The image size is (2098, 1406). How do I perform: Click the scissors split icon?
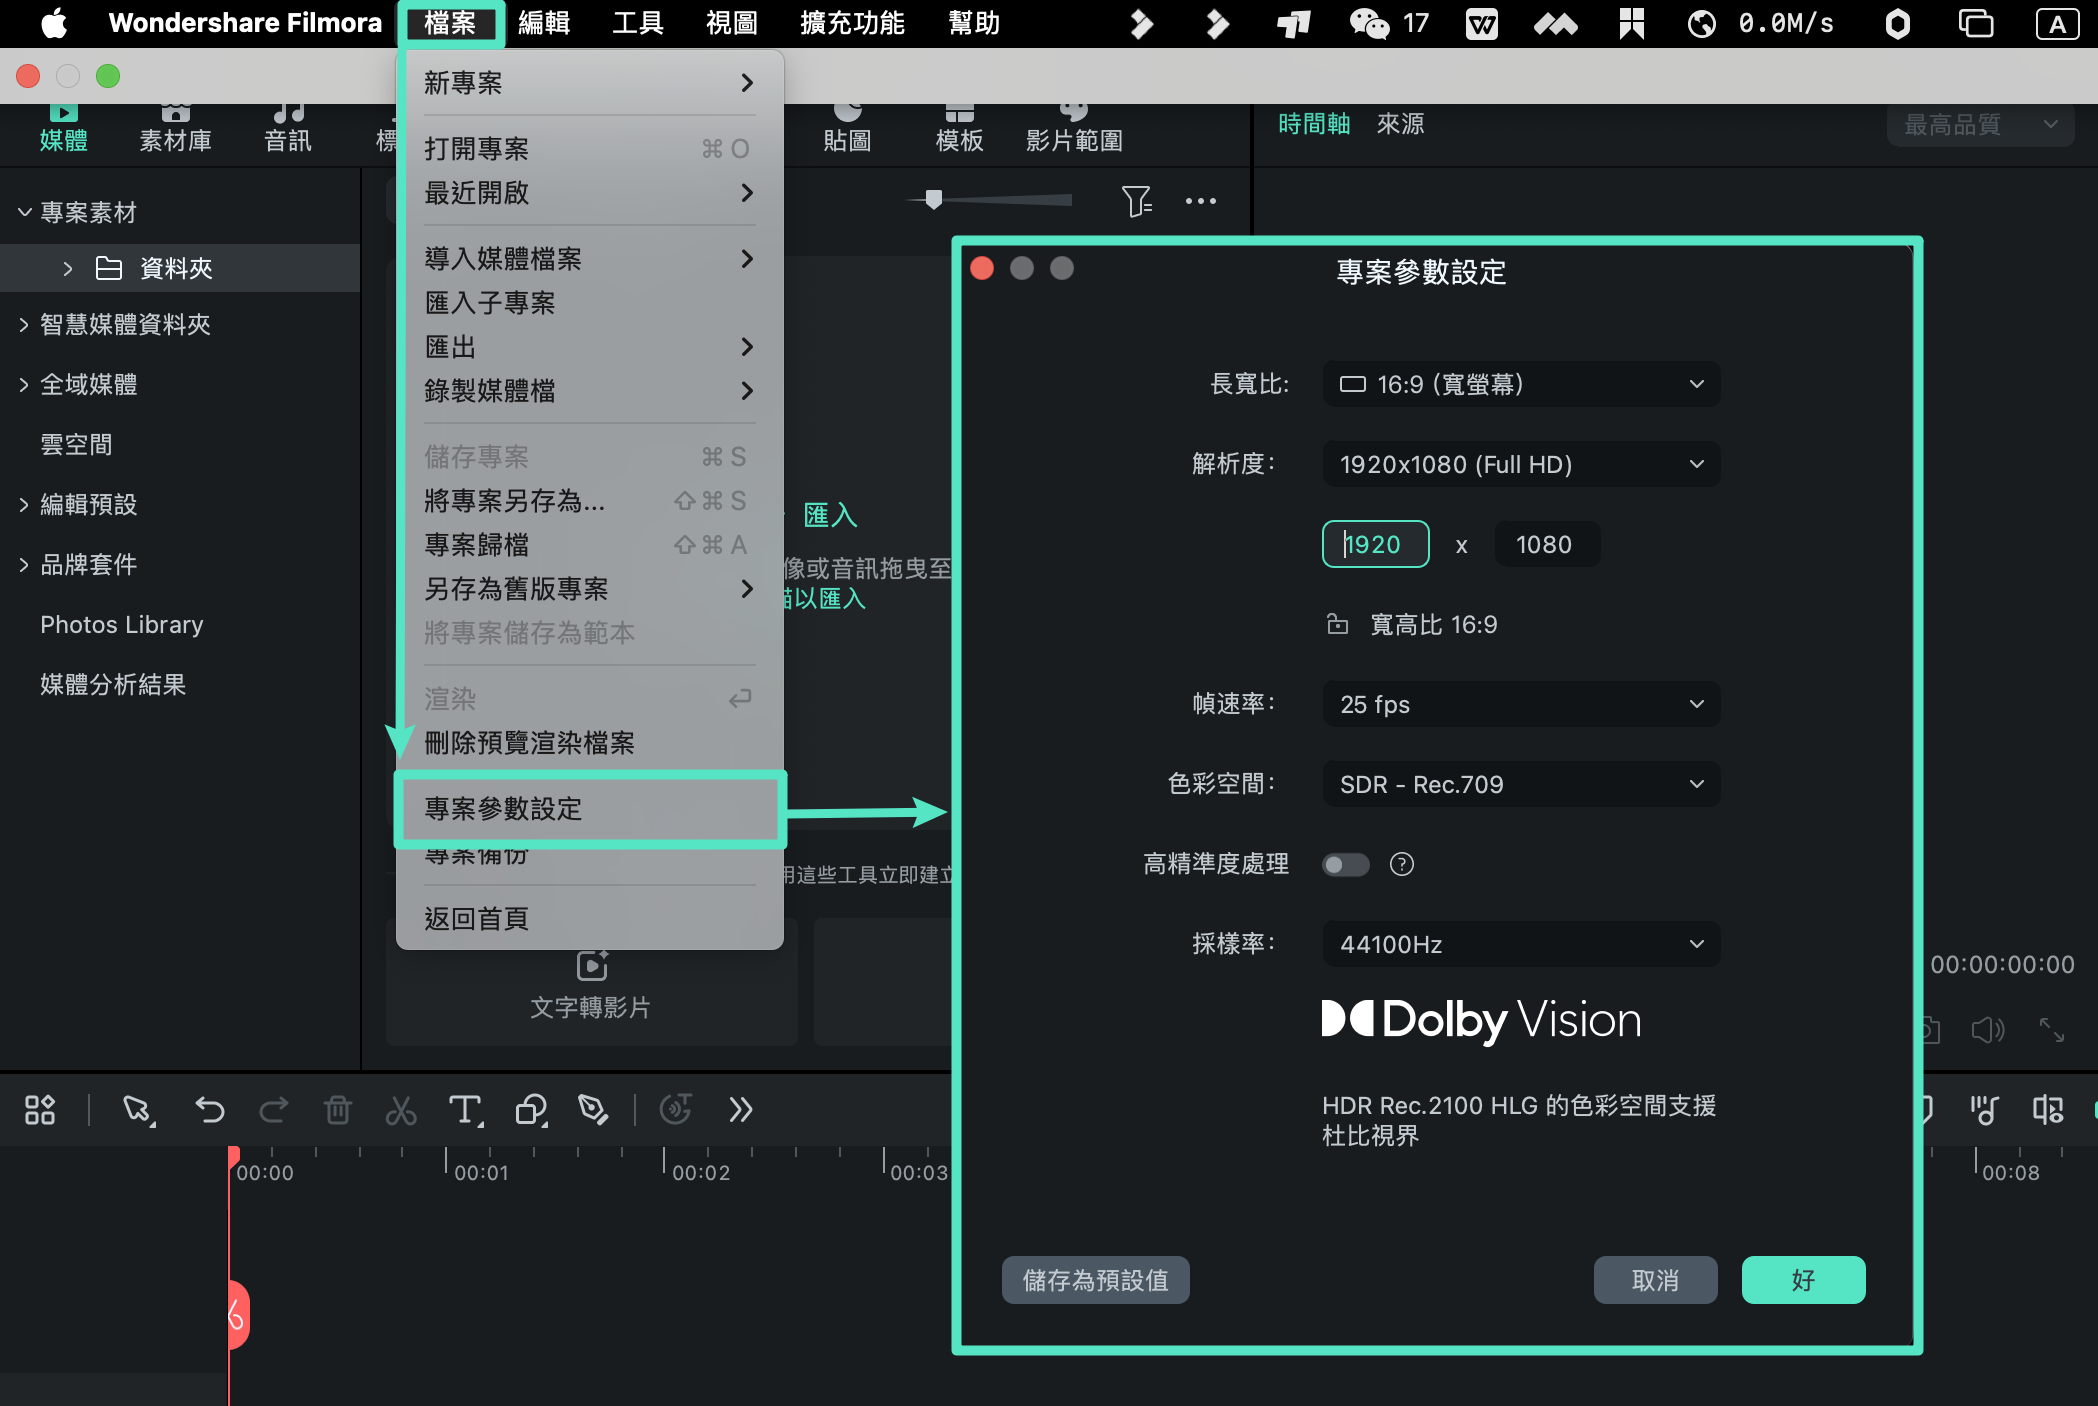[401, 1110]
